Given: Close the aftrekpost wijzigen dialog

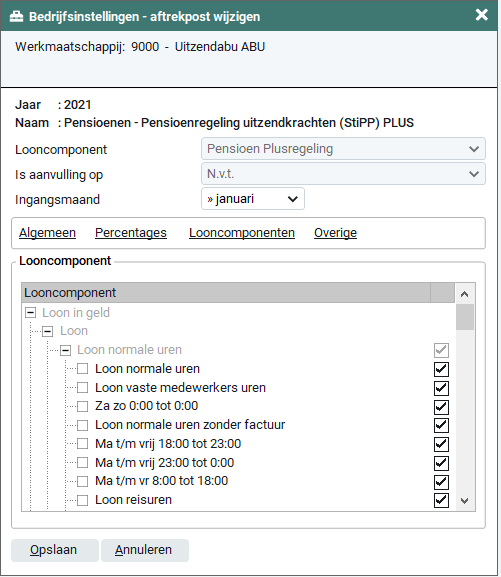Looking at the screenshot, I should (x=481, y=15).
